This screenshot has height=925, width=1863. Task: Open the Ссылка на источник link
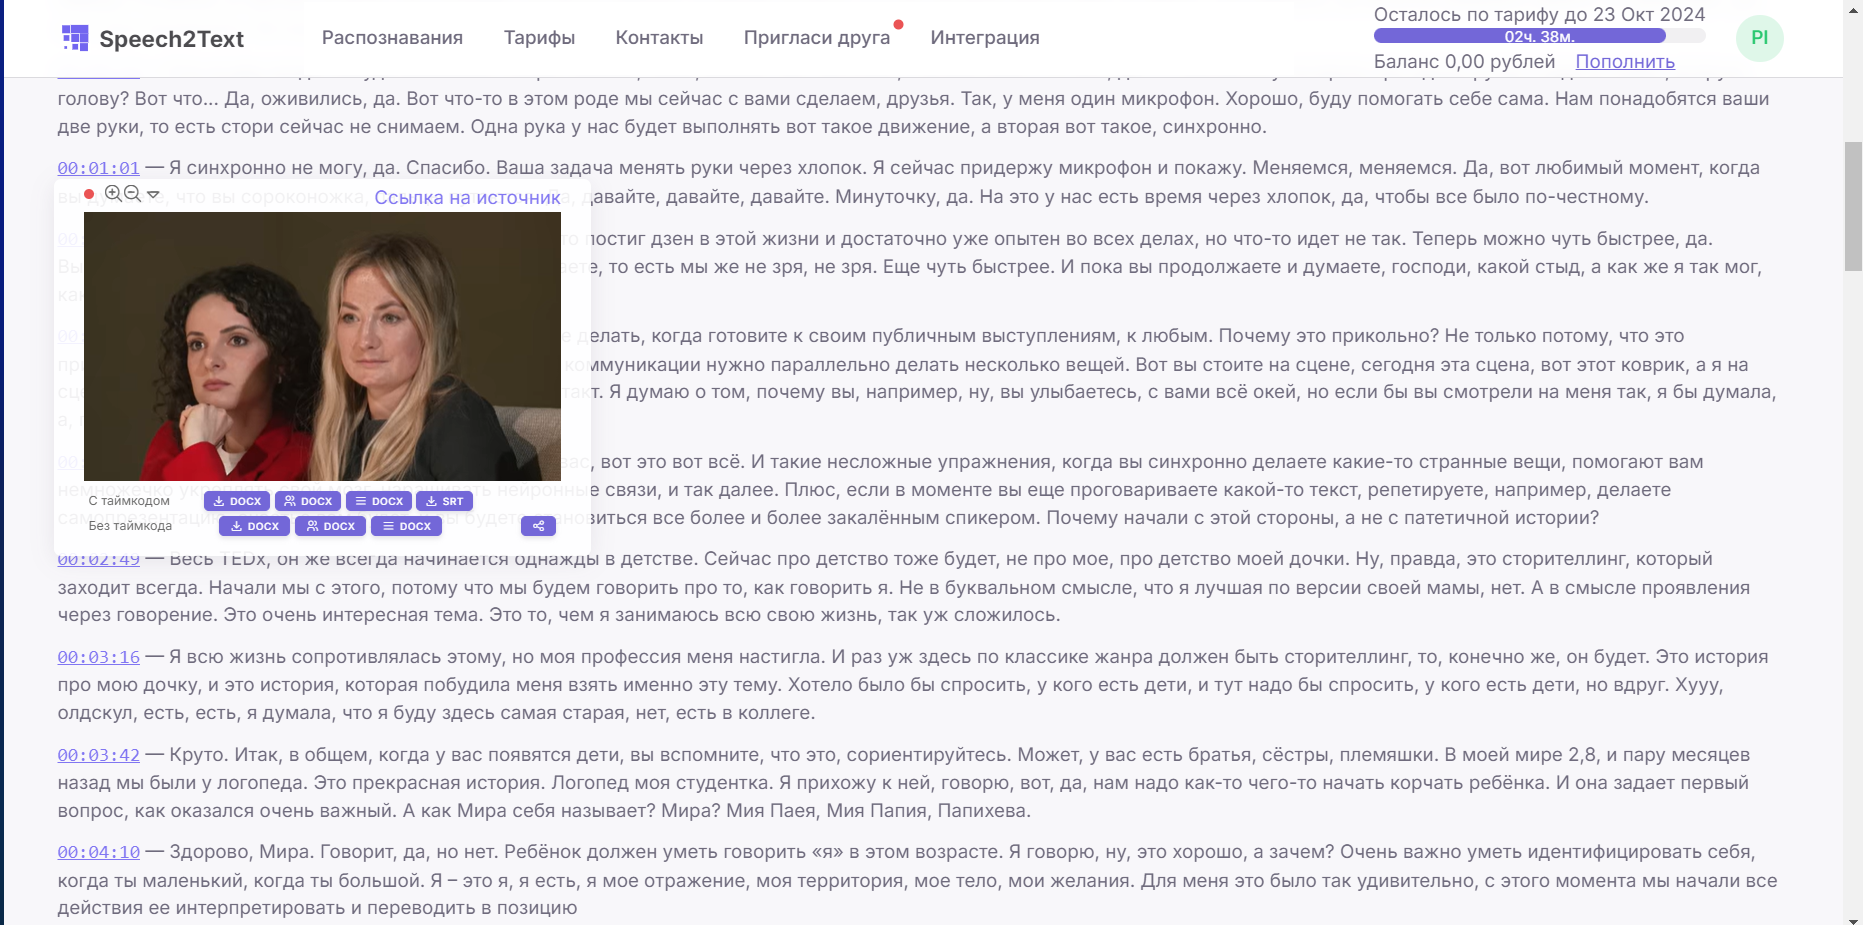tap(467, 198)
